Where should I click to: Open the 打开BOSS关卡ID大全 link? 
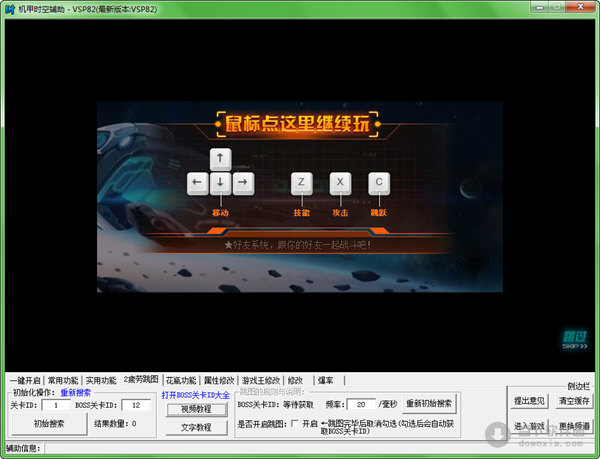click(x=196, y=395)
